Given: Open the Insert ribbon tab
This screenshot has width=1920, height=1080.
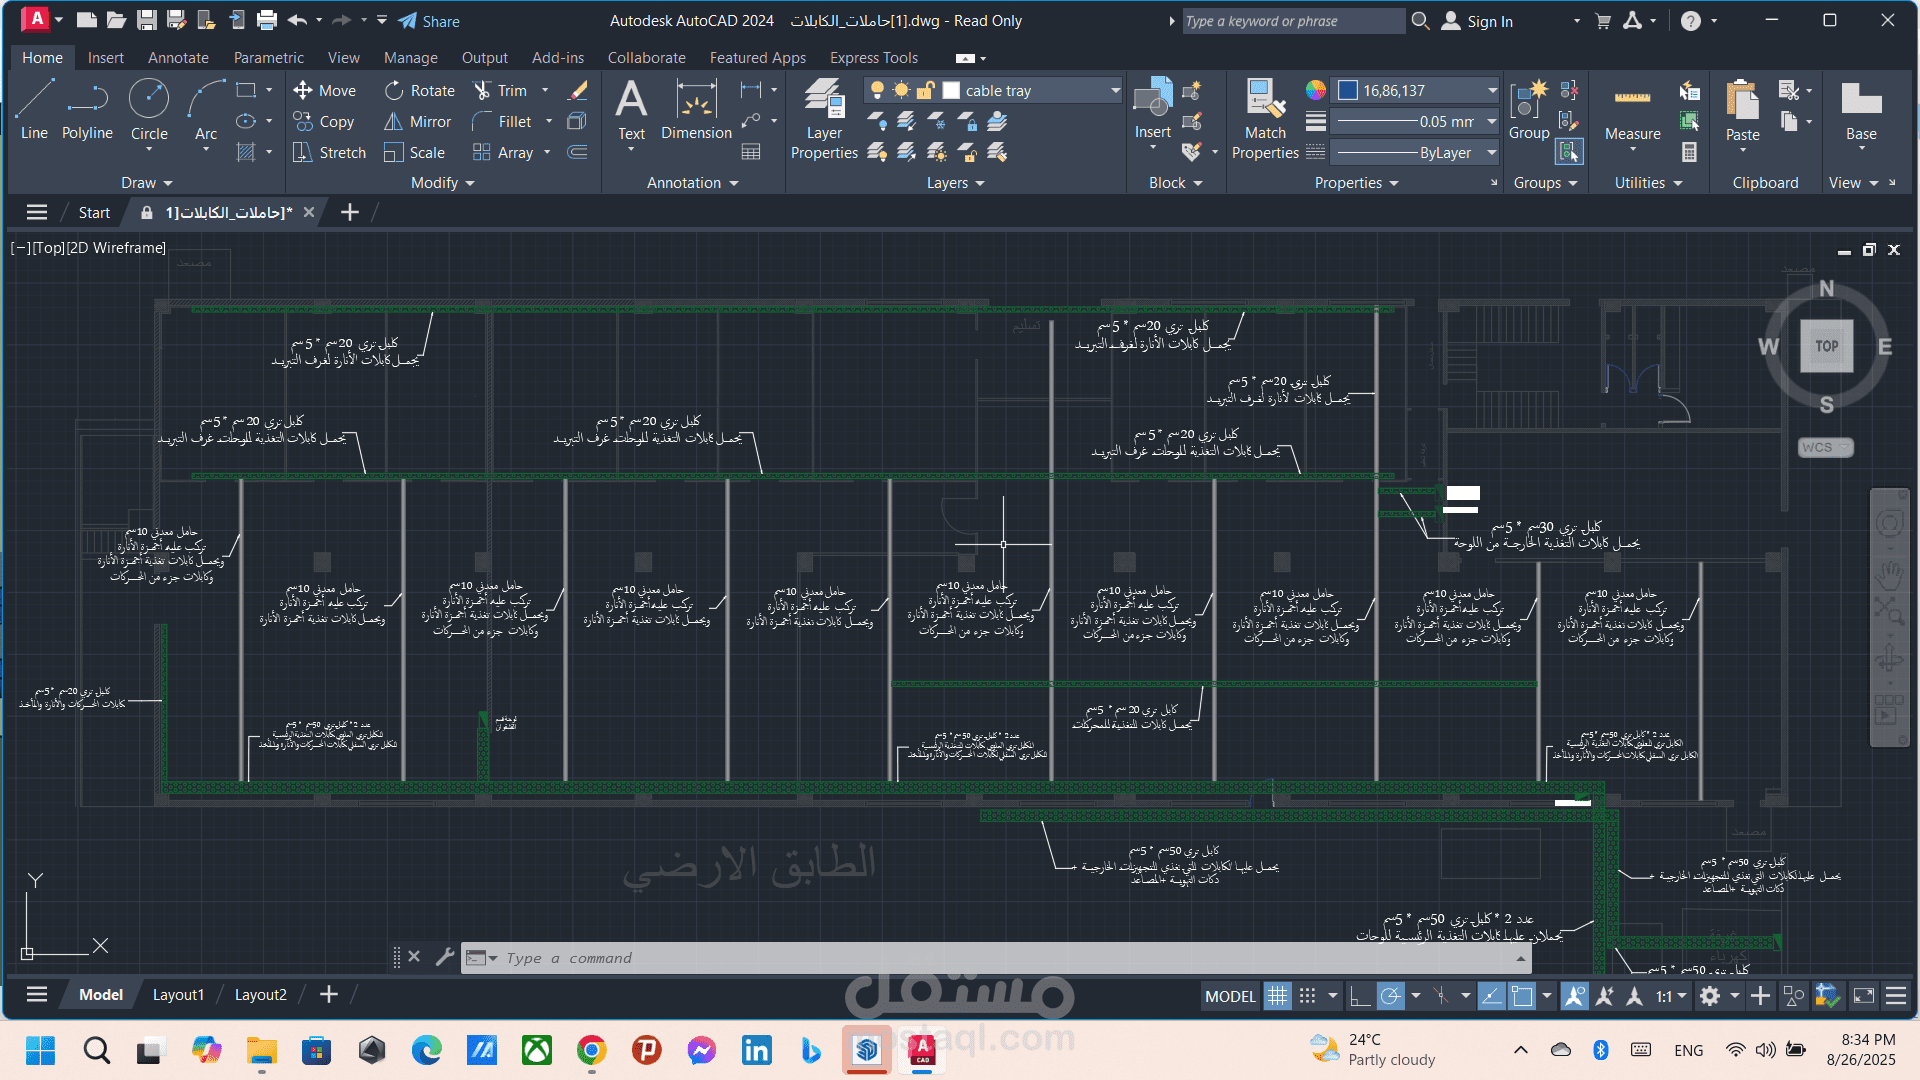Looking at the screenshot, I should (x=105, y=58).
